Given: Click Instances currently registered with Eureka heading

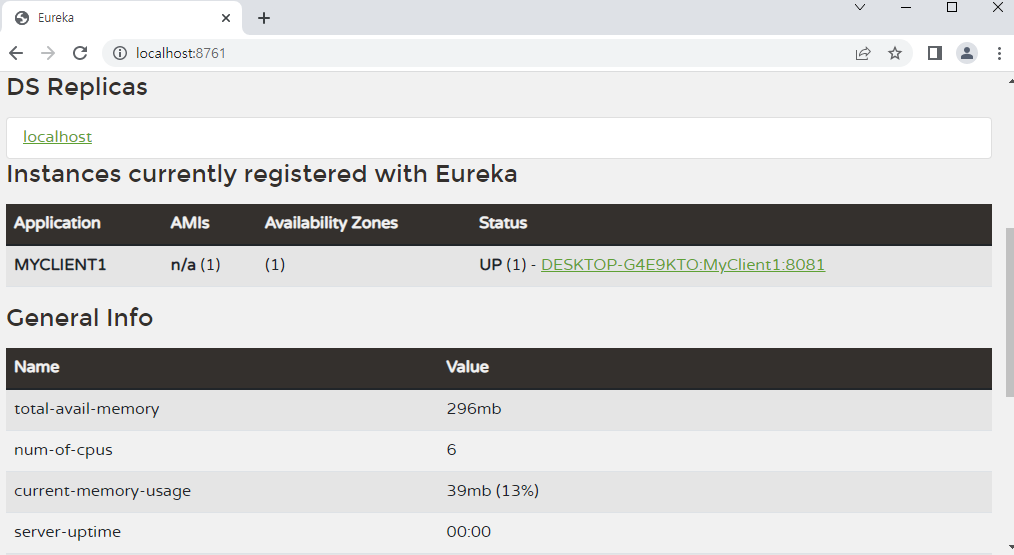Looking at the screenshot, I should (x=262, y=175).
